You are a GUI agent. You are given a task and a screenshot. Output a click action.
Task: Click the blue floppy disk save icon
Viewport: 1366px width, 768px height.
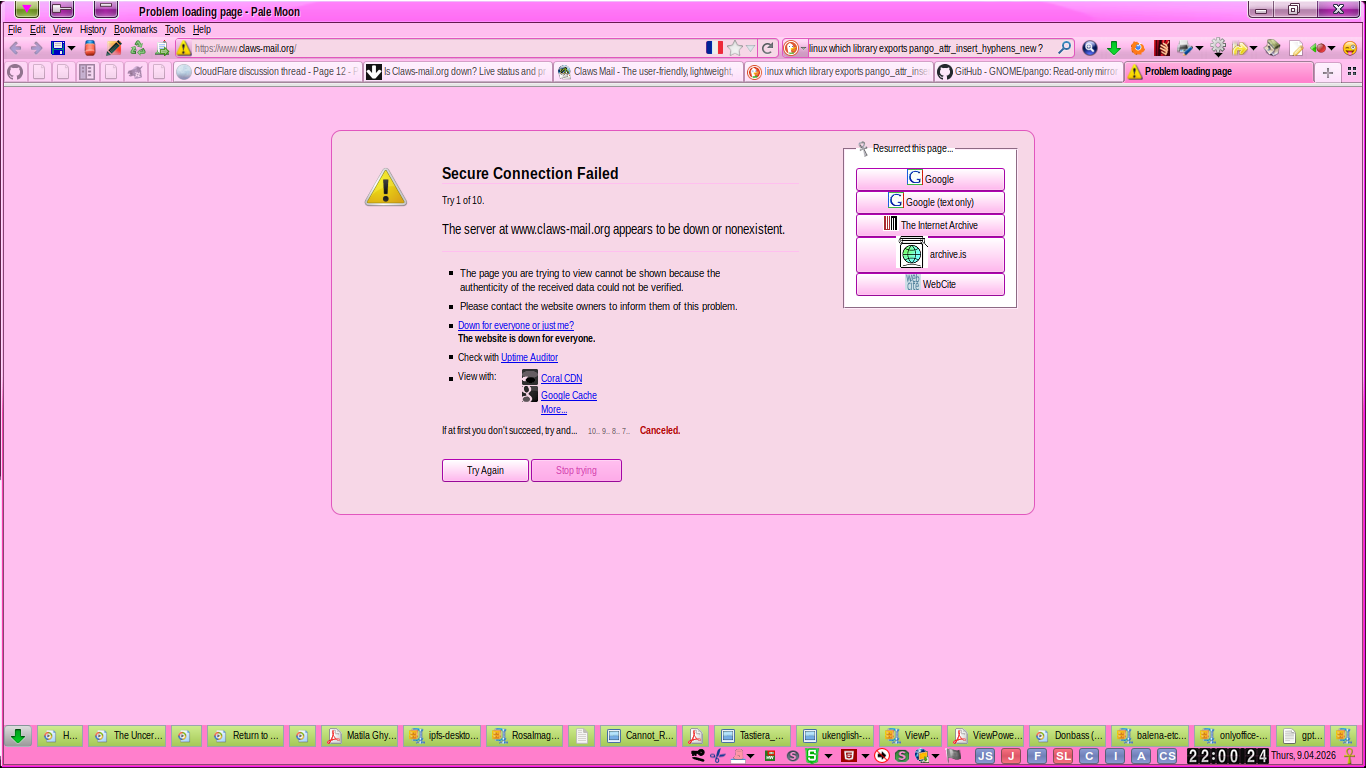click(58, 48)
